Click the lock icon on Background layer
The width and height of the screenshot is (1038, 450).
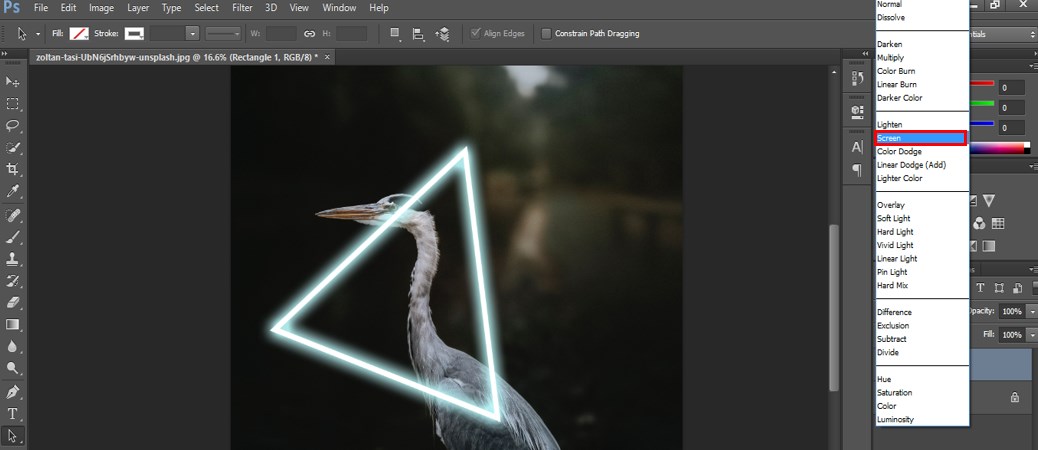coord(1014,397)
